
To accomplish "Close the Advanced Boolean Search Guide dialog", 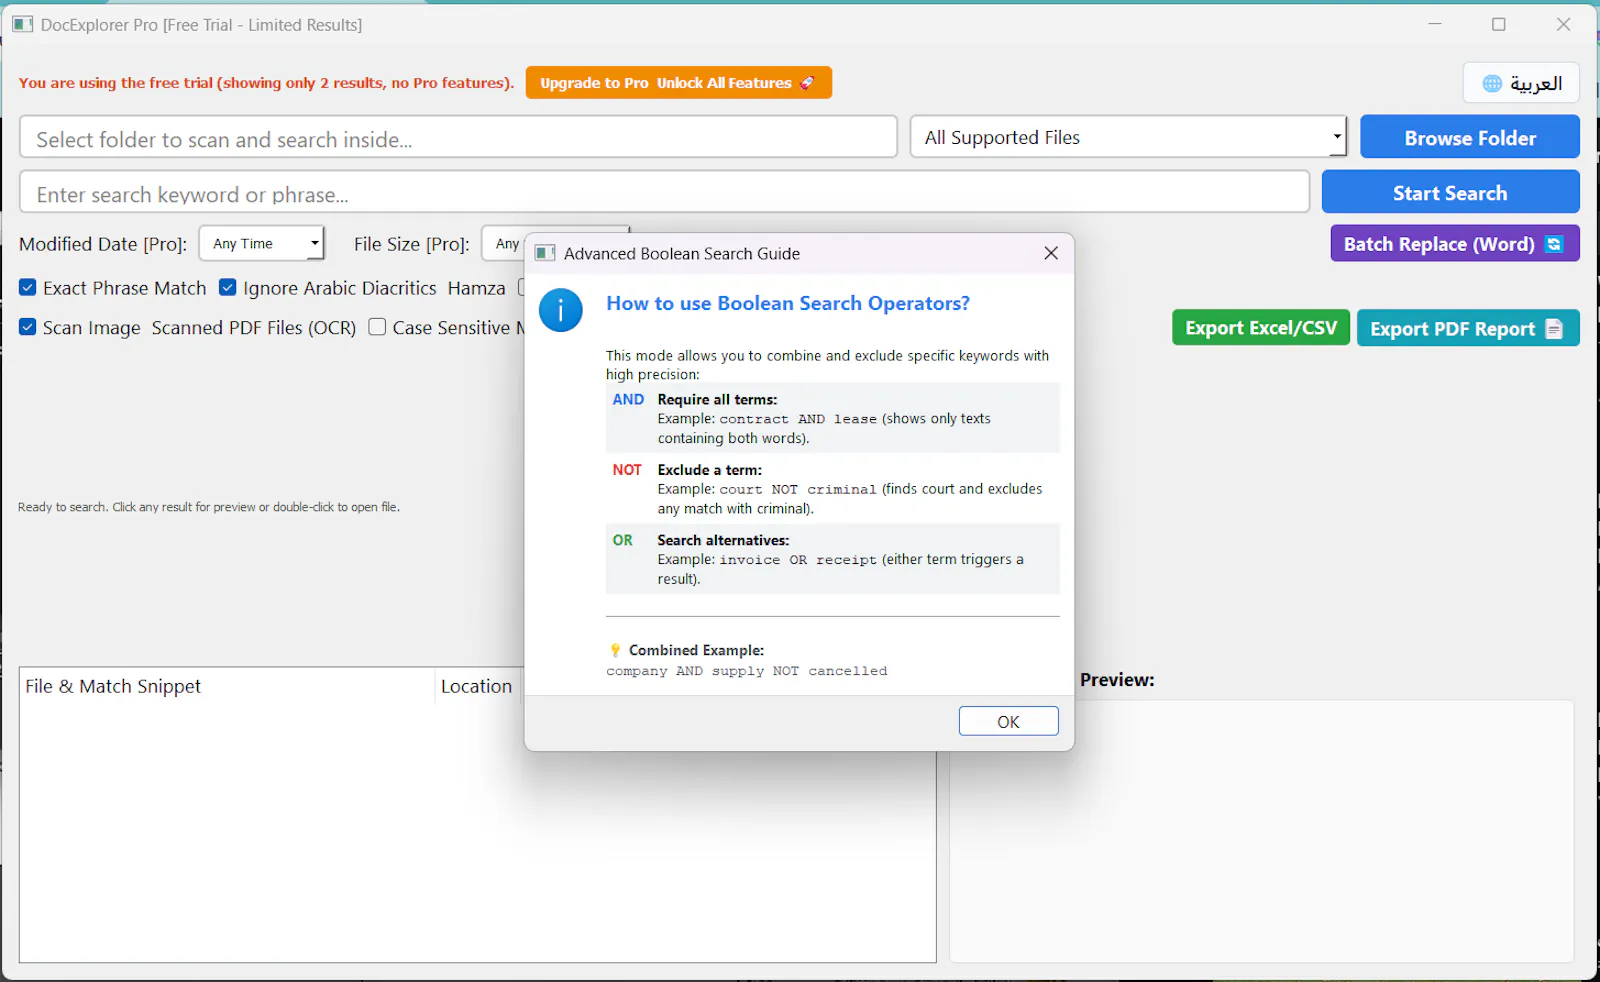I will [1051, 253].
